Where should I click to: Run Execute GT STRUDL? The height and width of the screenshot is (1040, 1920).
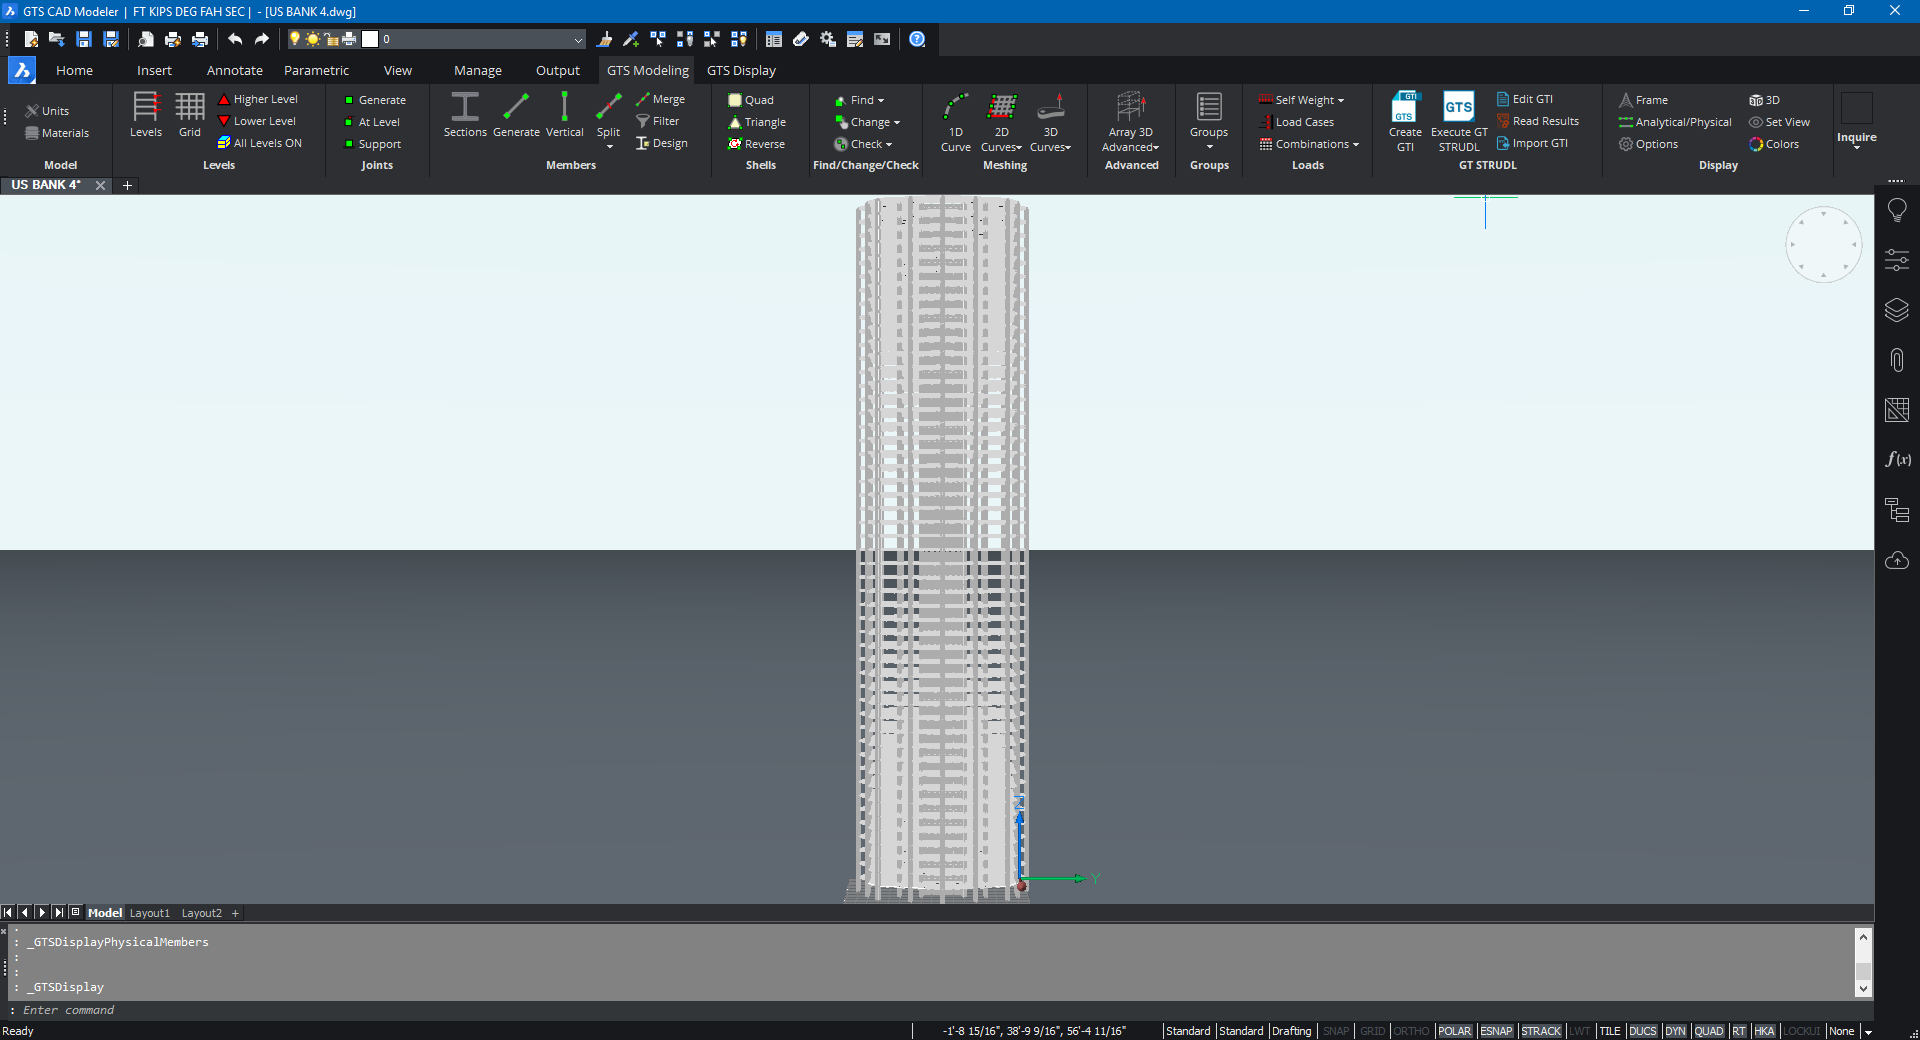[x=1458, y=108]
